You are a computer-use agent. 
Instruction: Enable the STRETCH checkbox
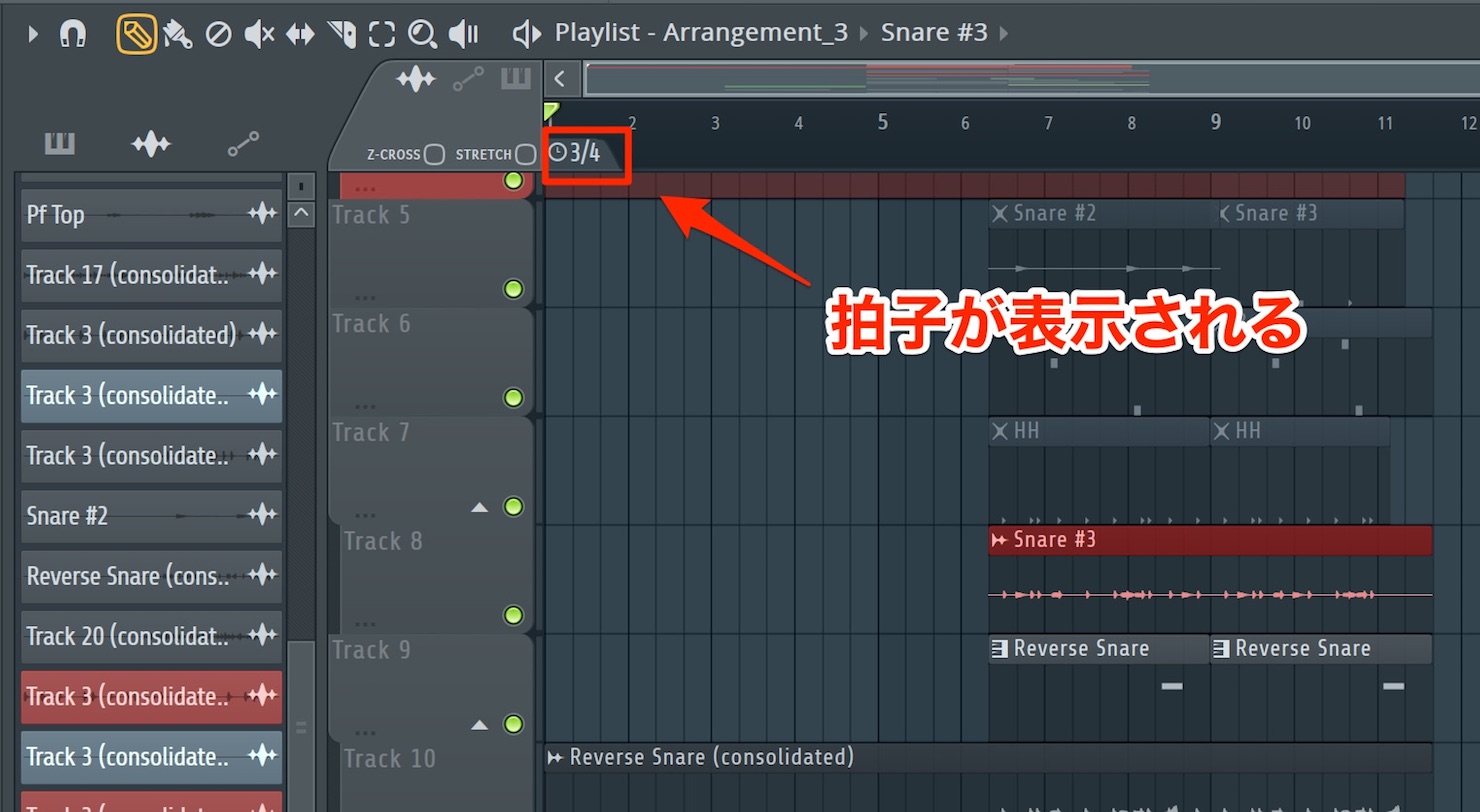tap(525, 155)
